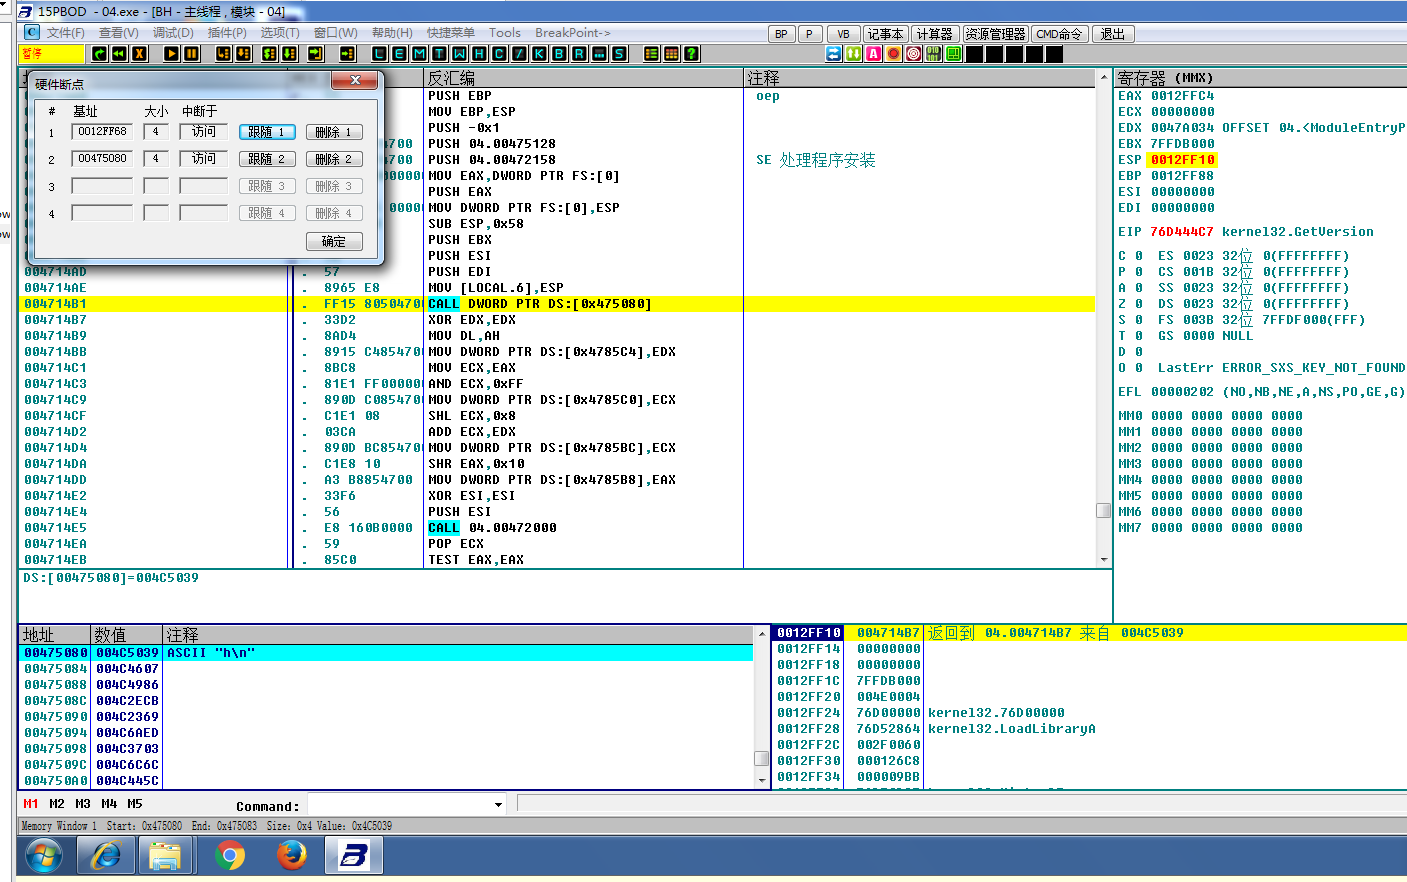
Task: Click the Command input field
Action: point(399,805)
